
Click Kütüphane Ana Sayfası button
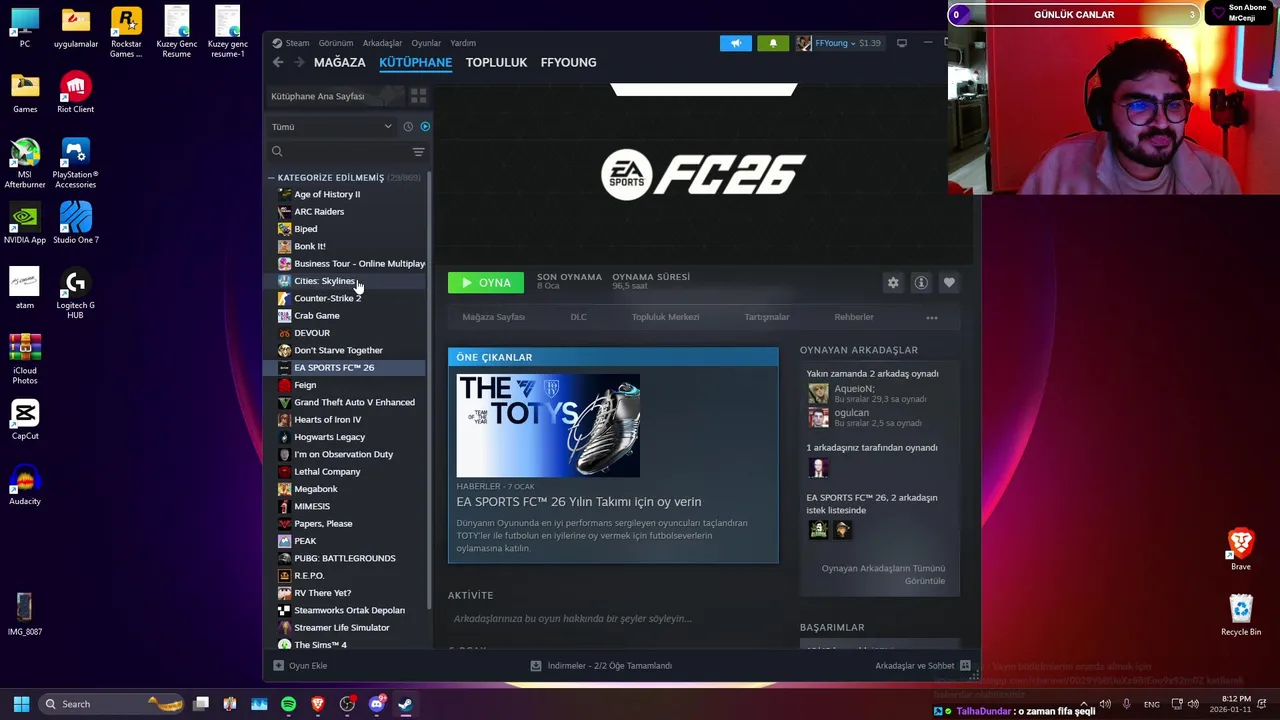coord(335,96)
